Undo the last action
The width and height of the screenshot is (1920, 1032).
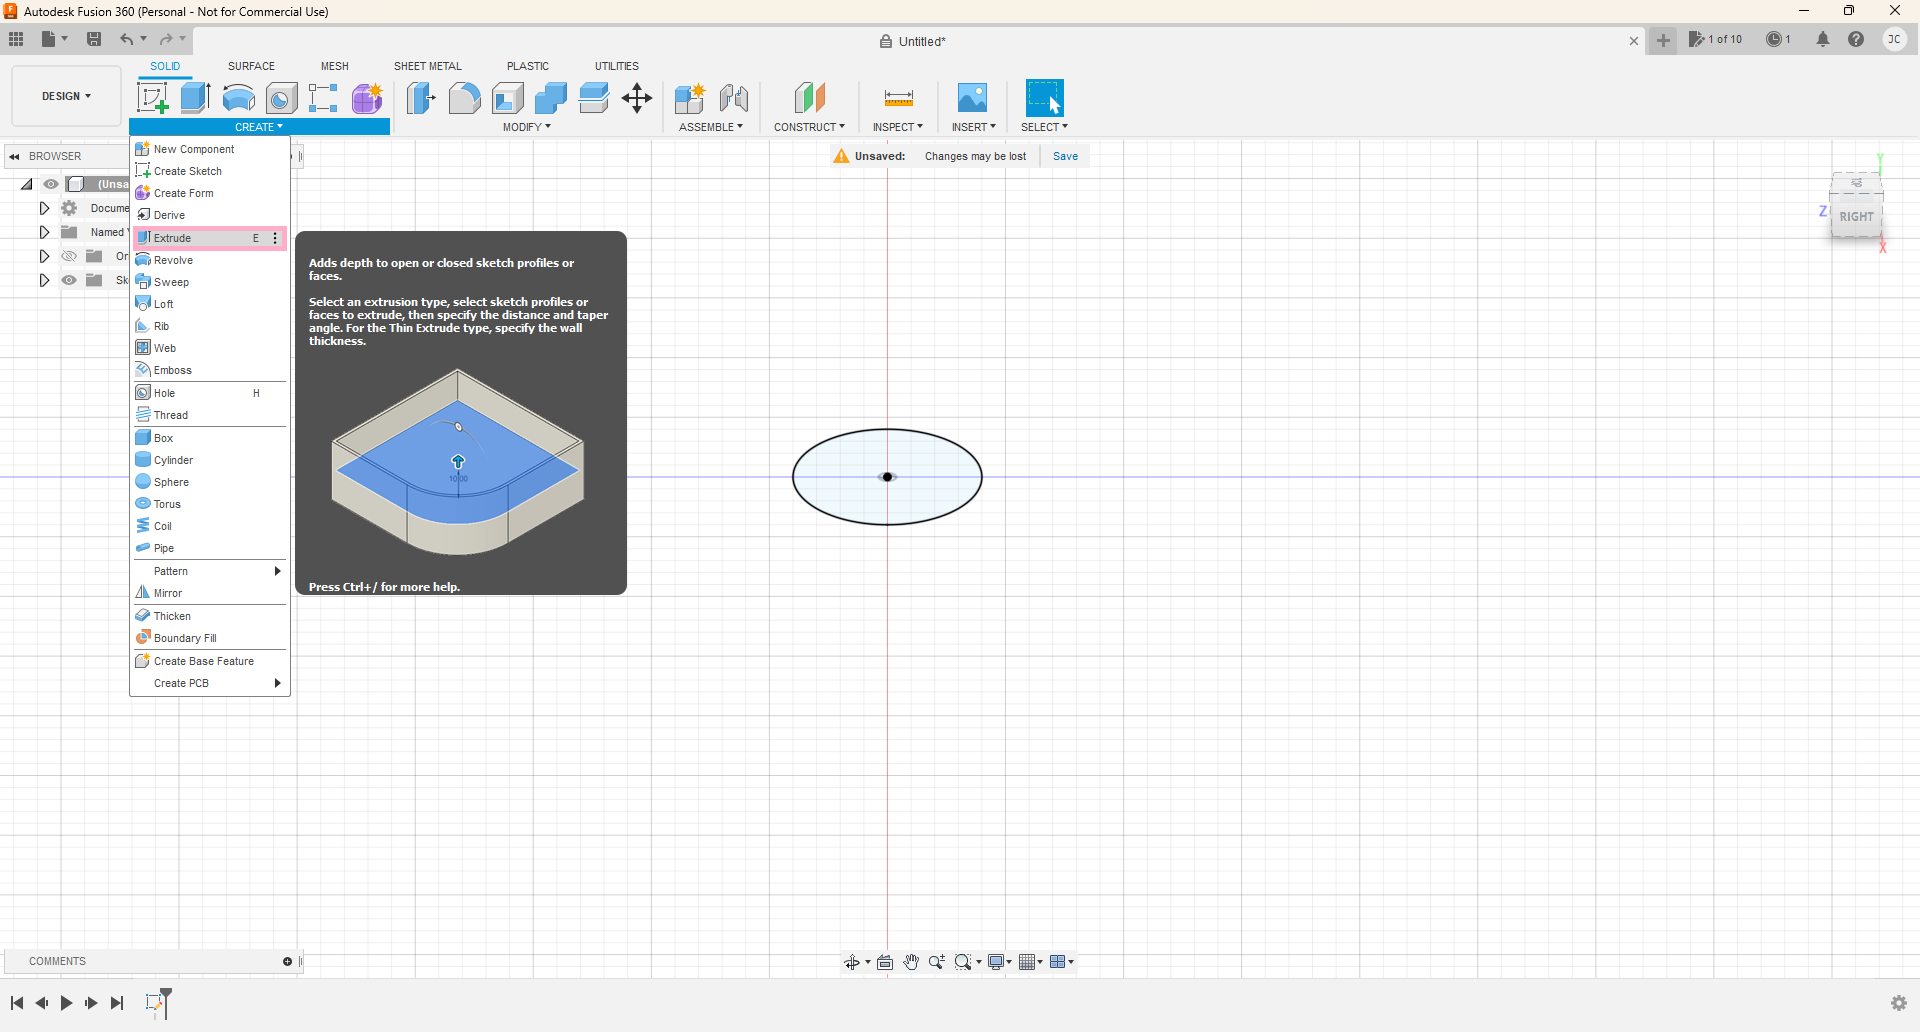[x=127, y=39]
